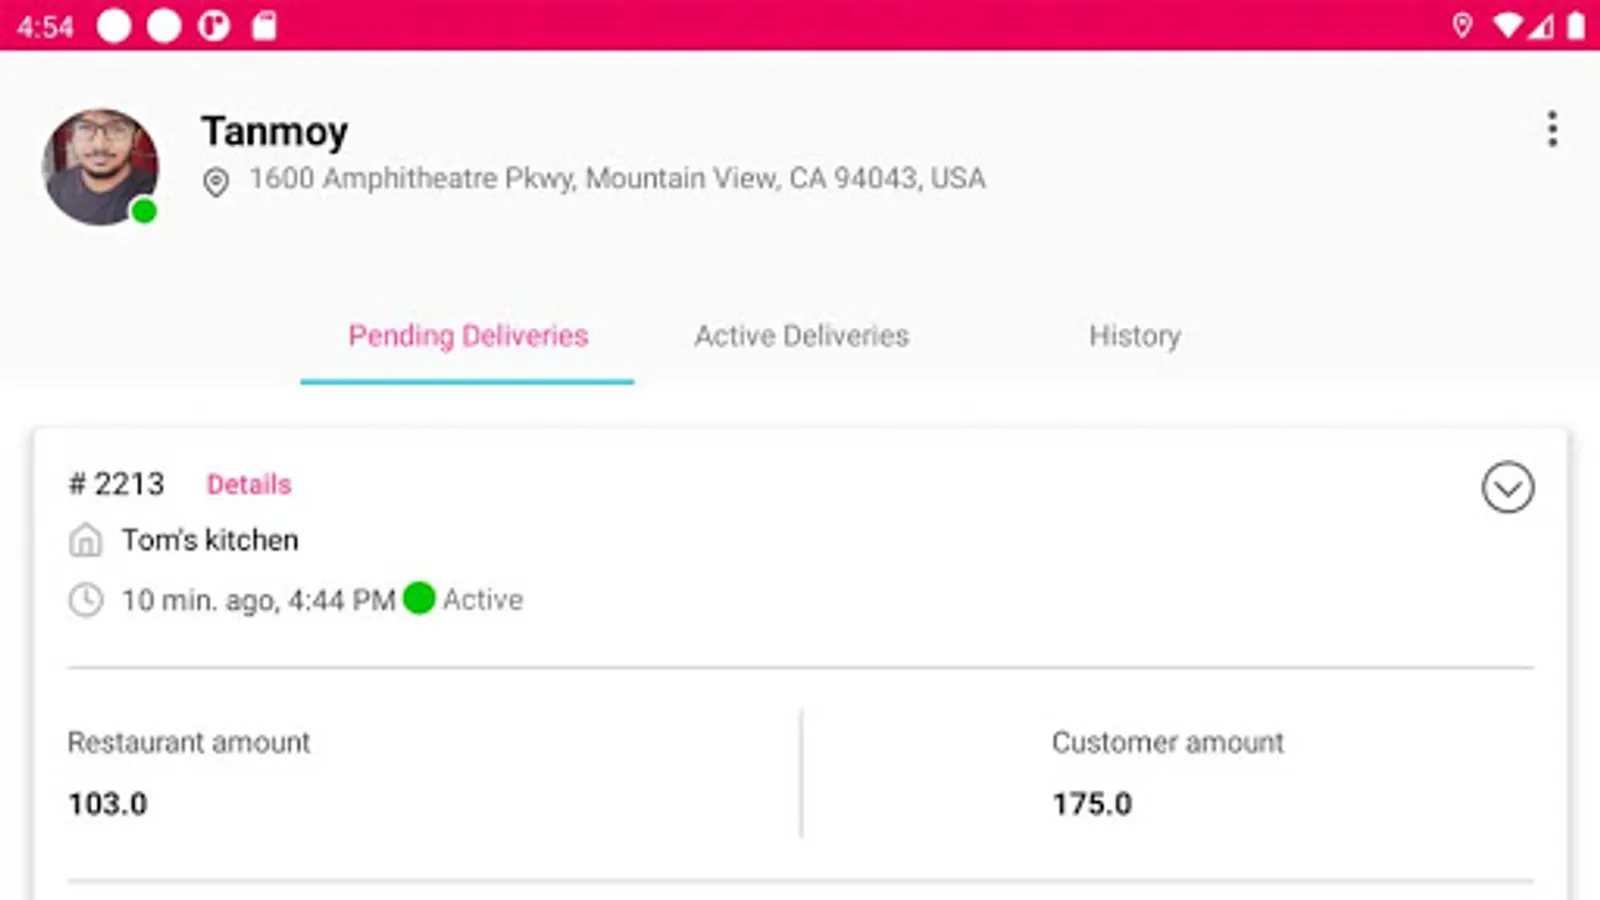Open the History tab

[x=1134, y=336]
